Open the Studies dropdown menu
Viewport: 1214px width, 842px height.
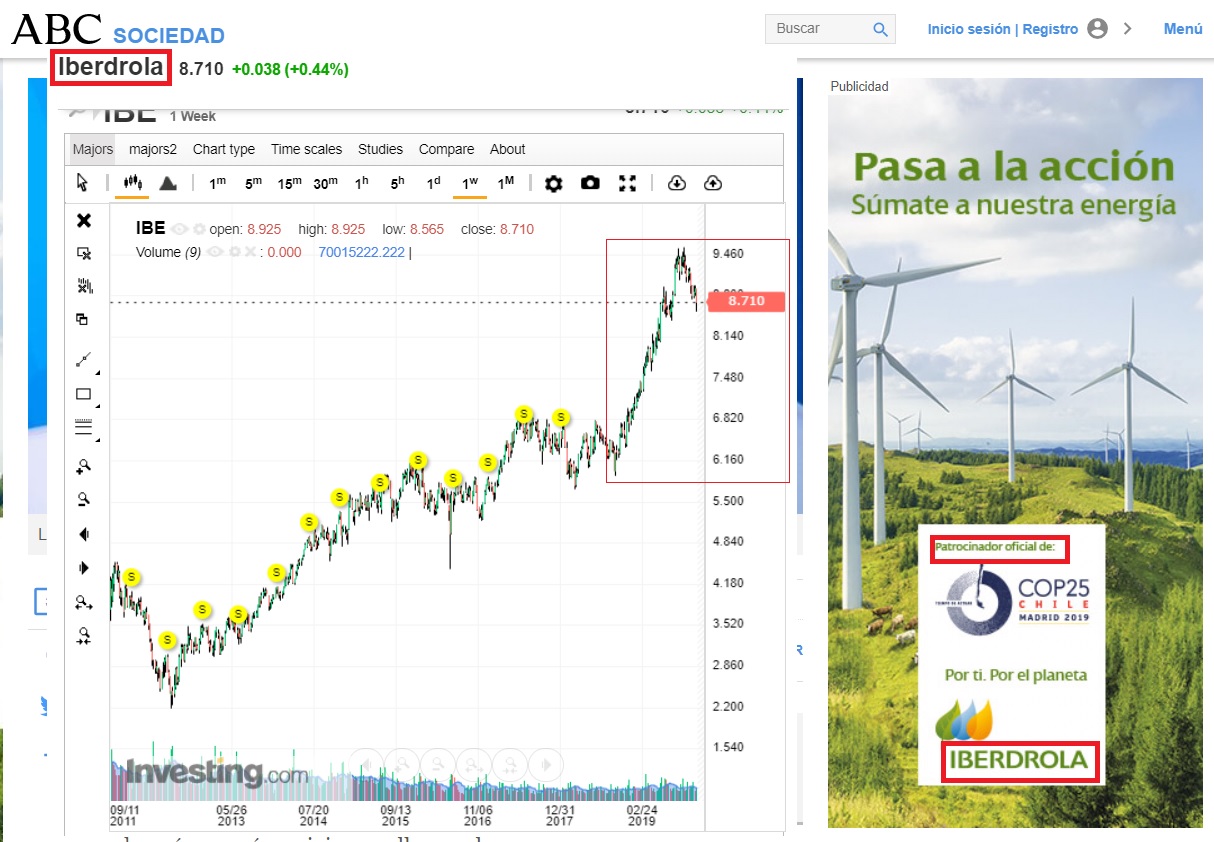(380, 149)
